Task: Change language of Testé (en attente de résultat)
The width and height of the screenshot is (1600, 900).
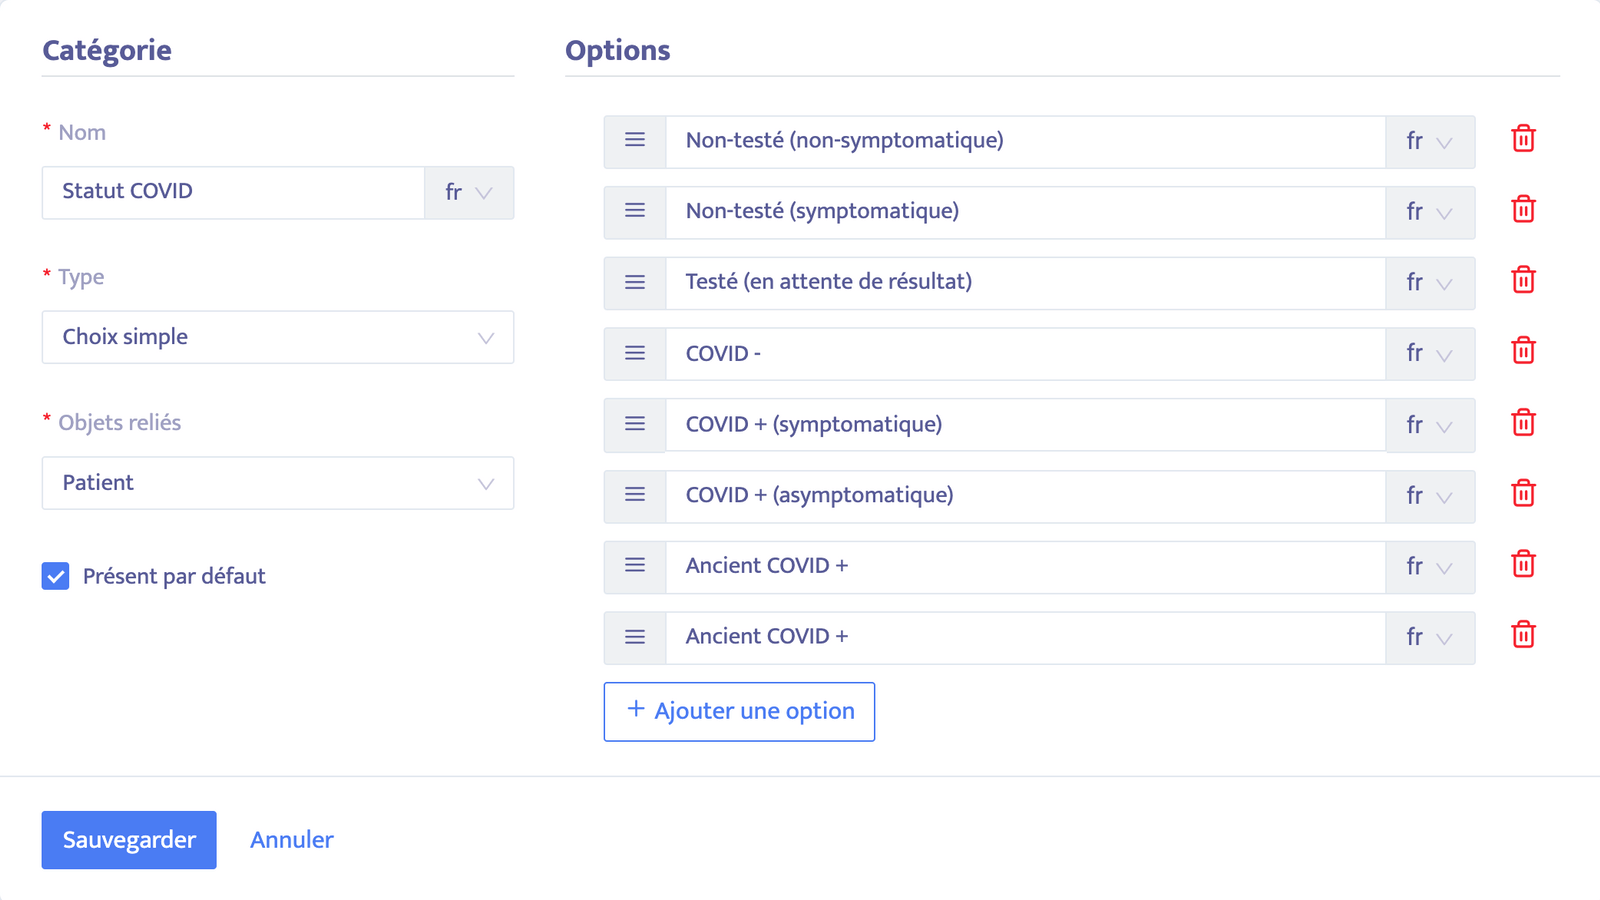Action: click(1429, 283)
